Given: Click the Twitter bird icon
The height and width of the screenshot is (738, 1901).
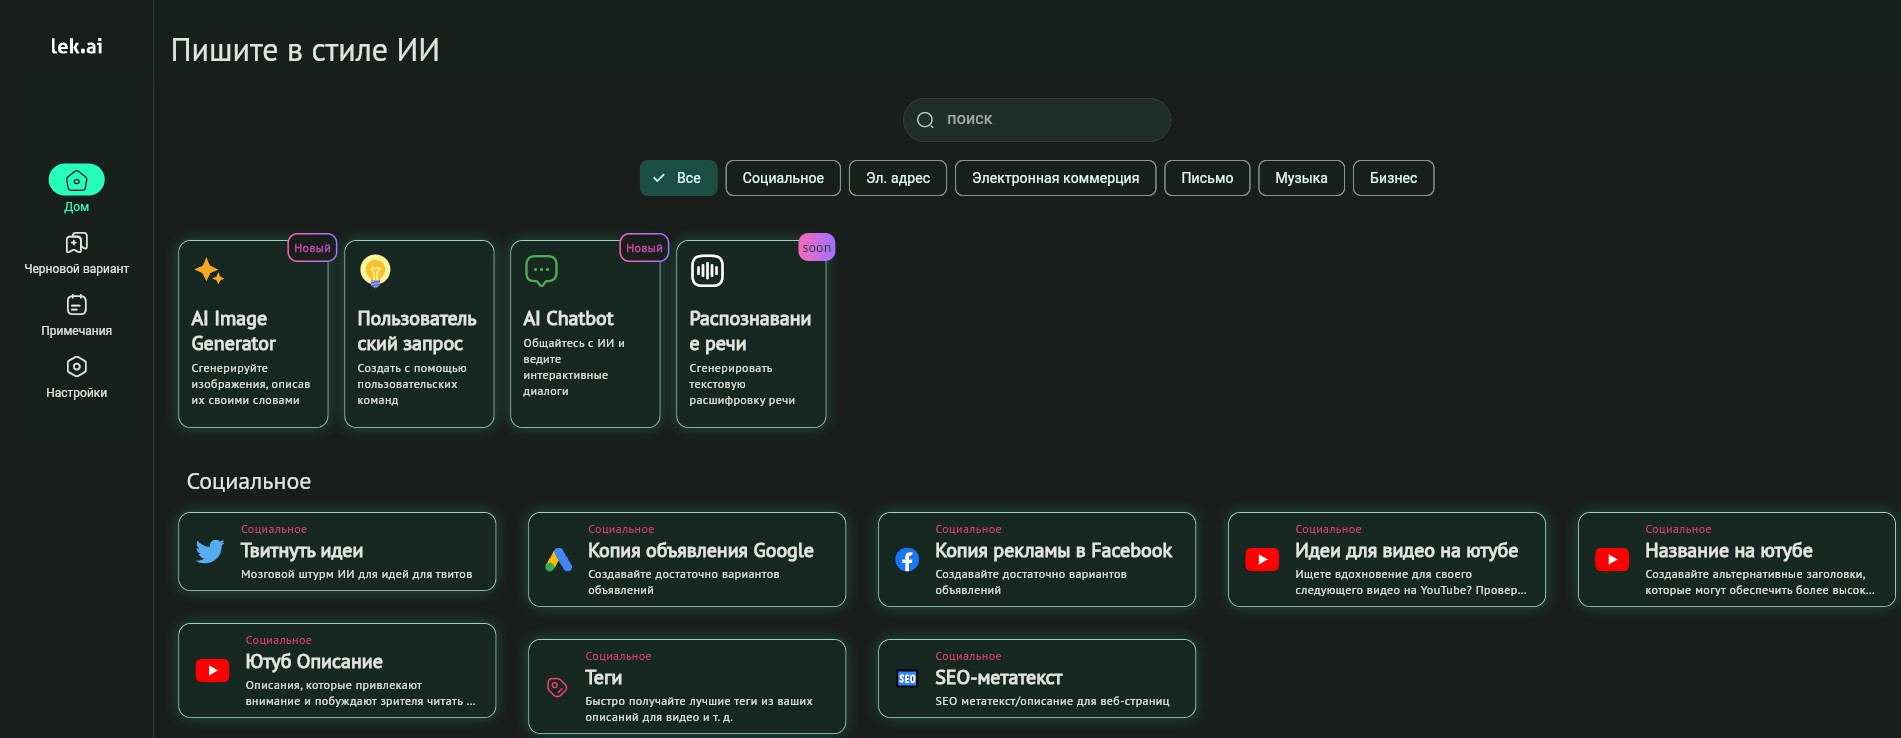Looking at the screenshot, I should tap(210, 552).
